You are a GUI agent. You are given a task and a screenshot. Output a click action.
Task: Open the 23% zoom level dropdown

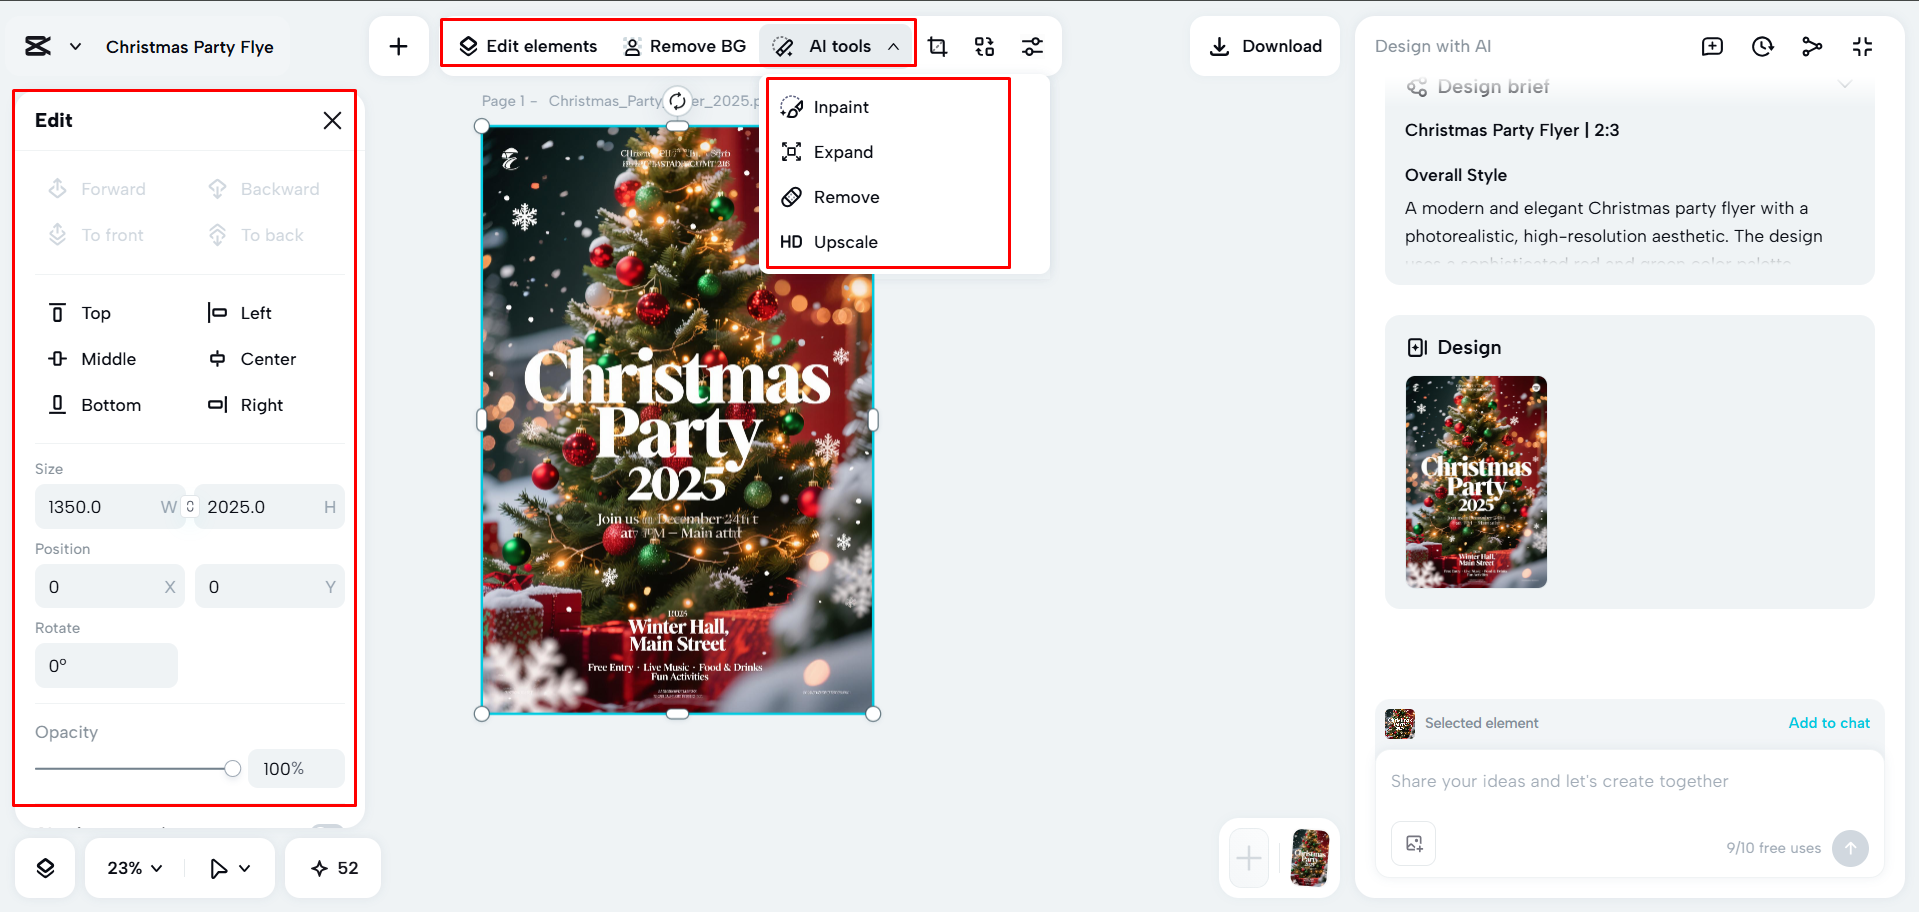point(132,868)
